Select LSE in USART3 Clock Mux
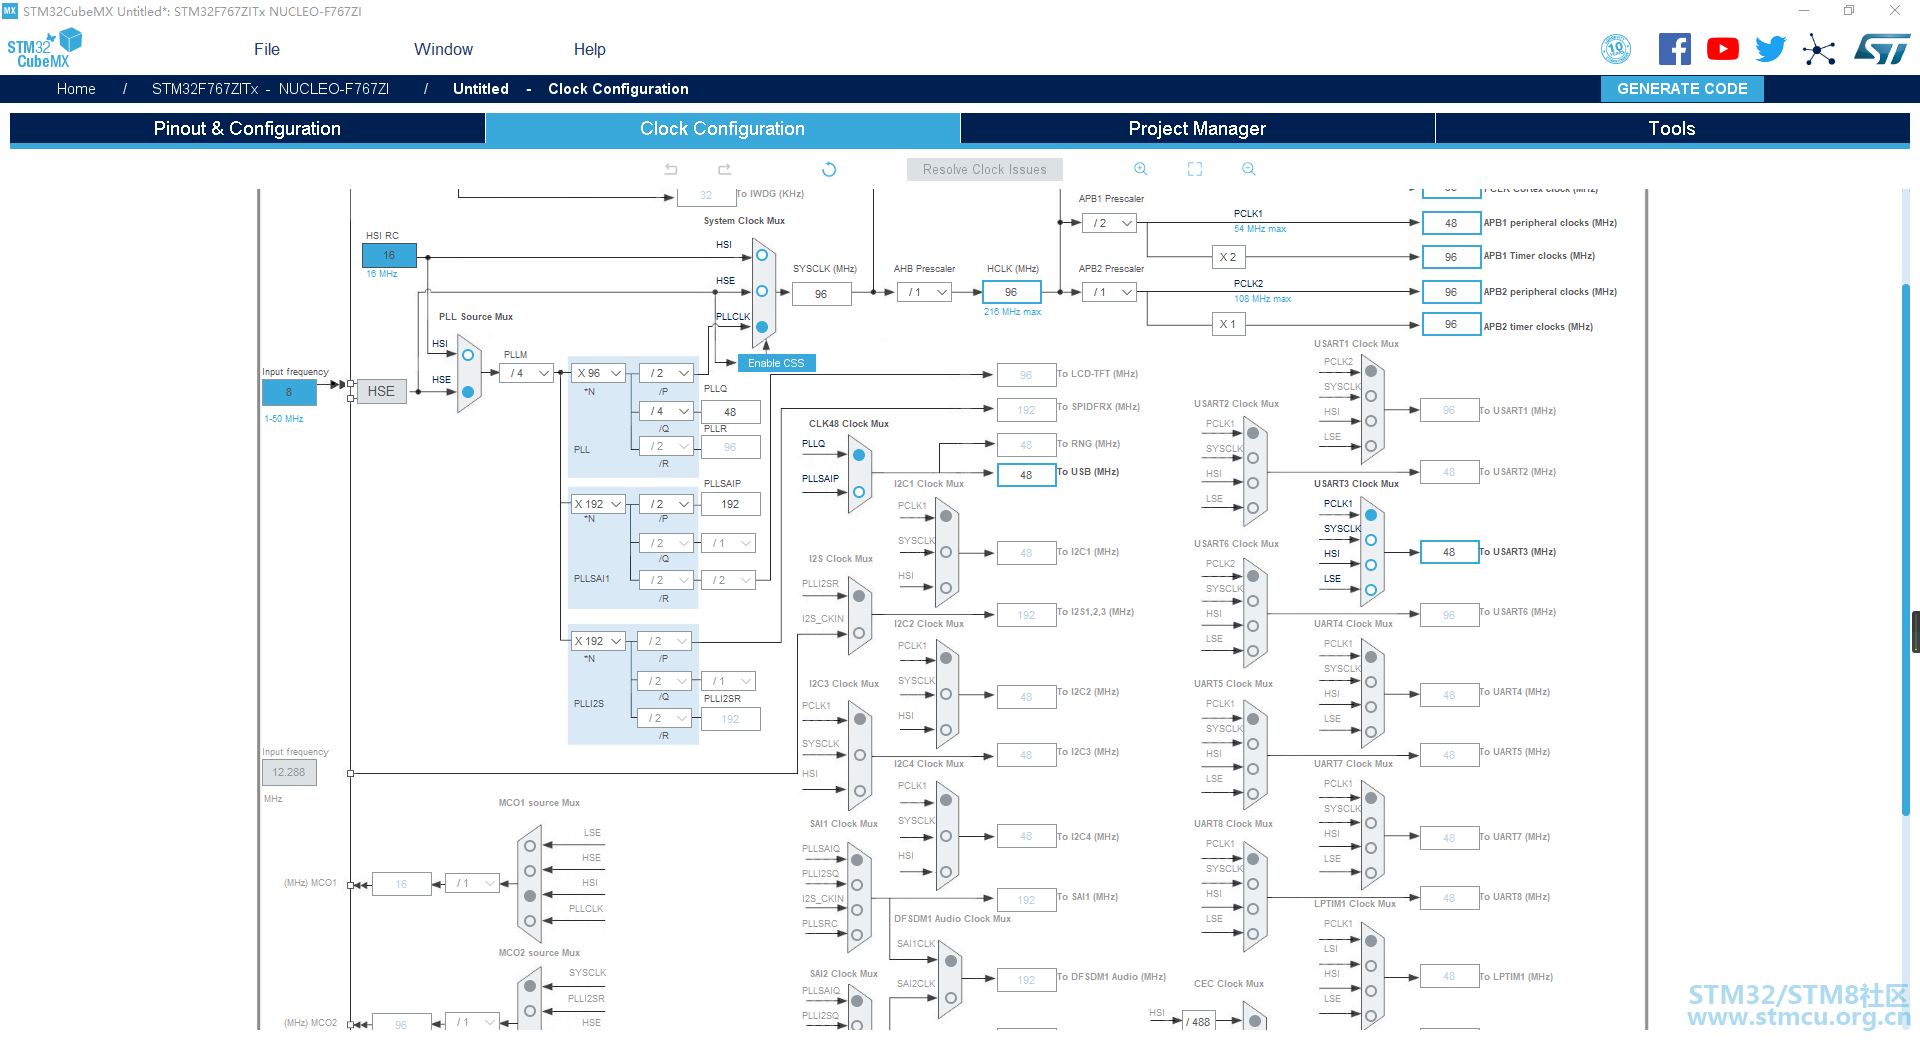This screenshot has height=1040, width=1920. (x=1371, y=590)
